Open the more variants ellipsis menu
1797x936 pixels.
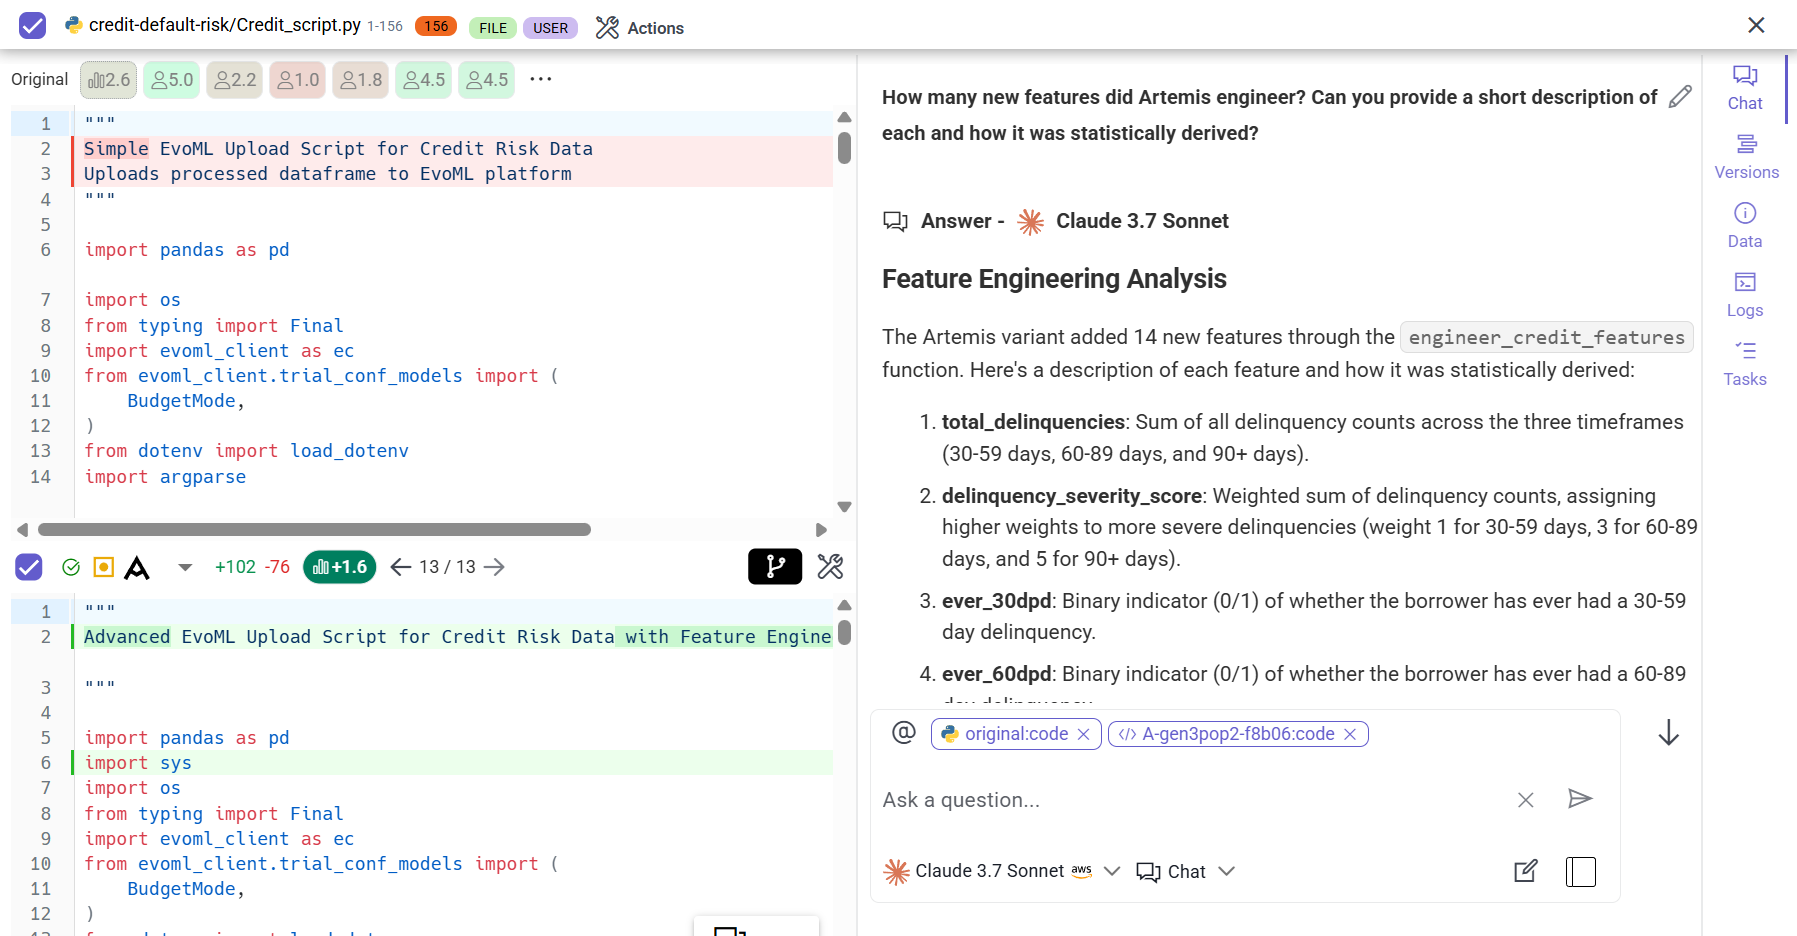[x=541, y=79]
